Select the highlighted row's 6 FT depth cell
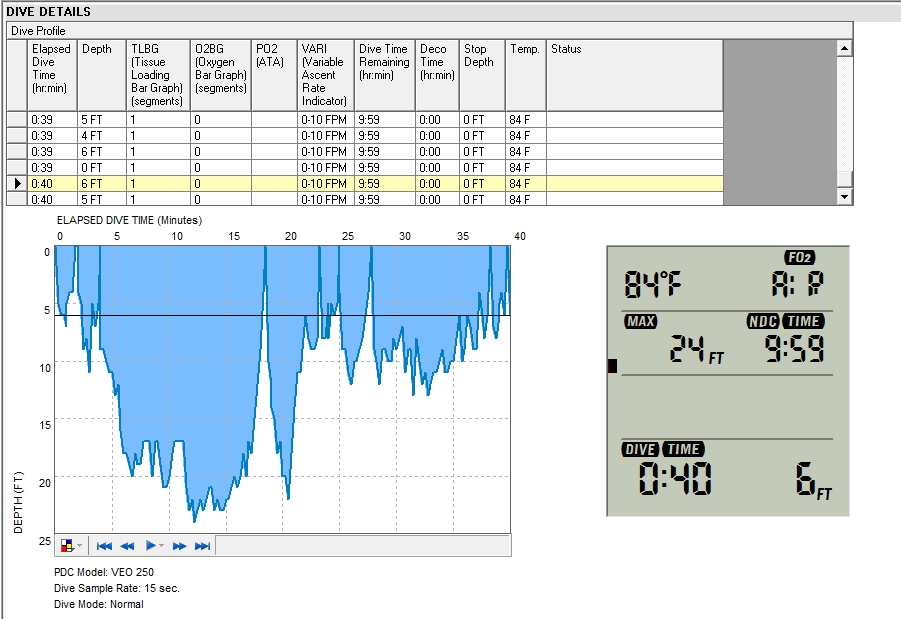The width and height of the screenshot is (901, 619). (x=102, y=183)
